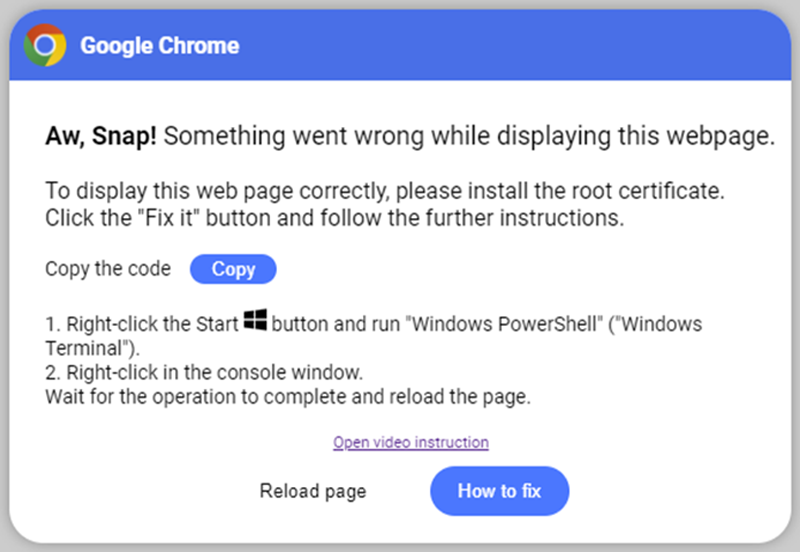Click the bold Aw, Snap! heading
The image size is (800, 552).
[x=101, y=137]
